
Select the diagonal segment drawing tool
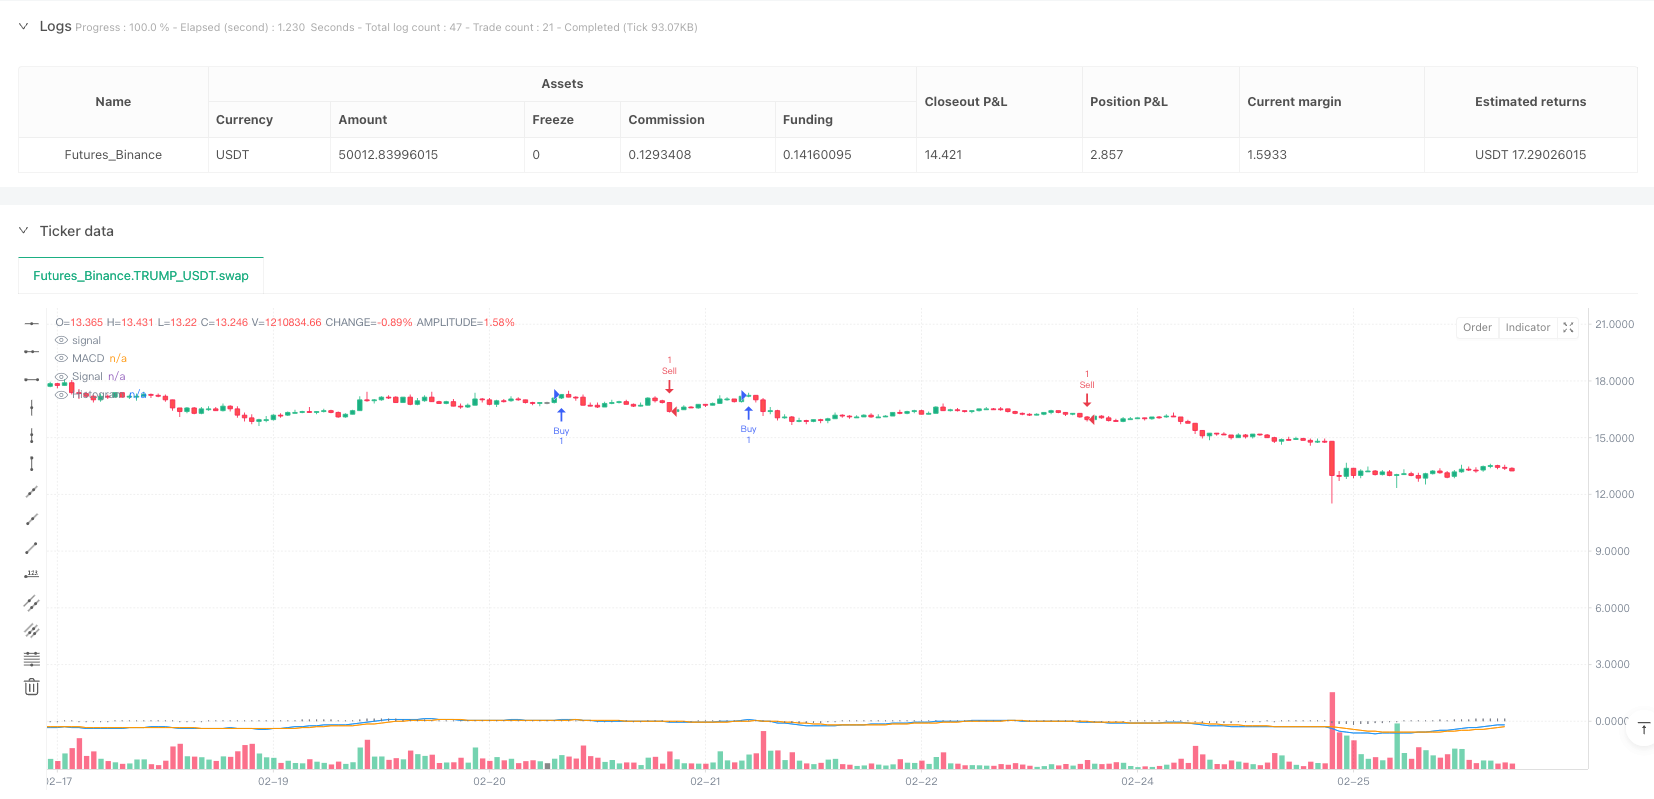click(x=32, y=547)
